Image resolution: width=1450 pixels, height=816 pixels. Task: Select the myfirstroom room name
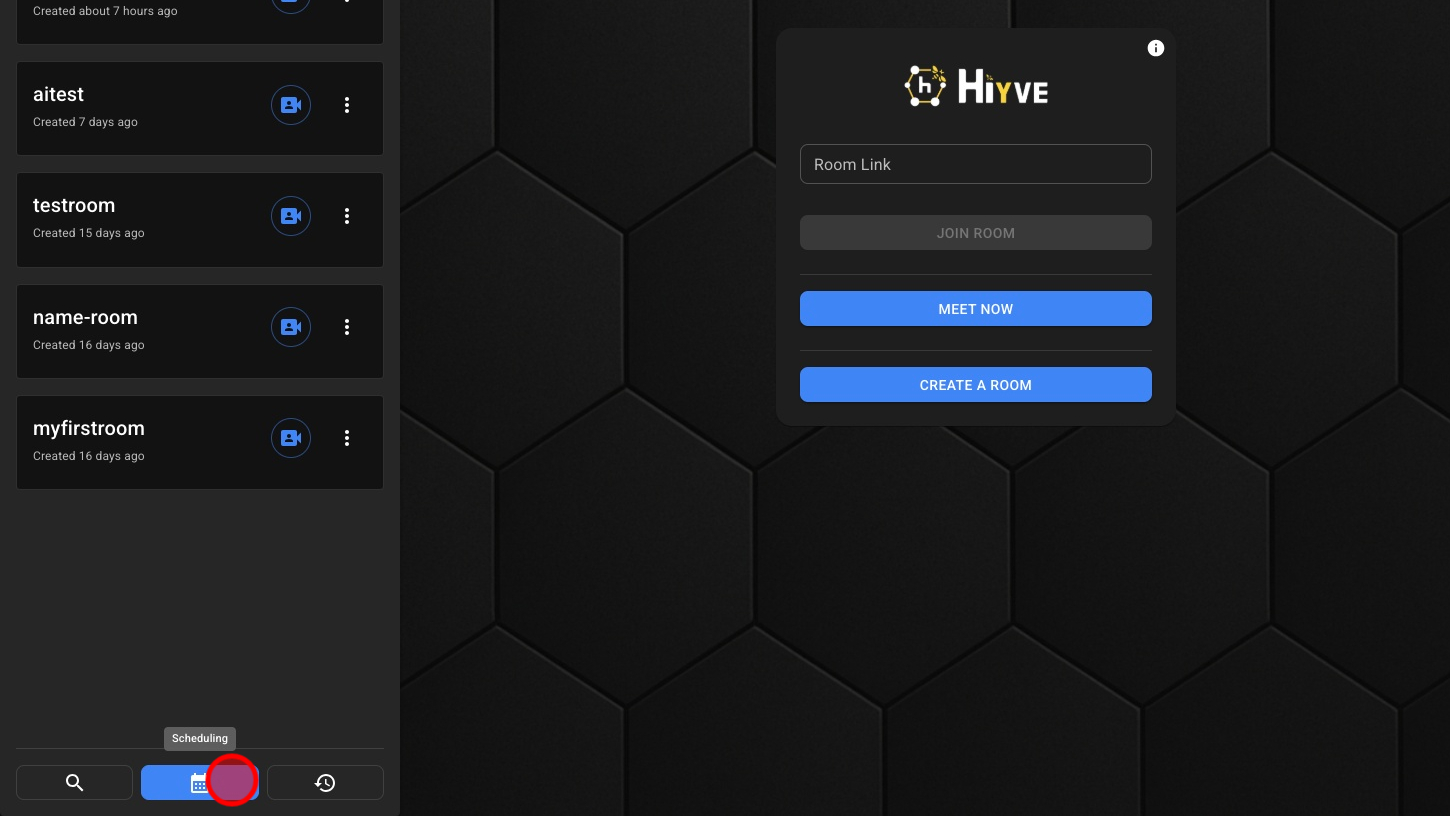click(89, 428)
